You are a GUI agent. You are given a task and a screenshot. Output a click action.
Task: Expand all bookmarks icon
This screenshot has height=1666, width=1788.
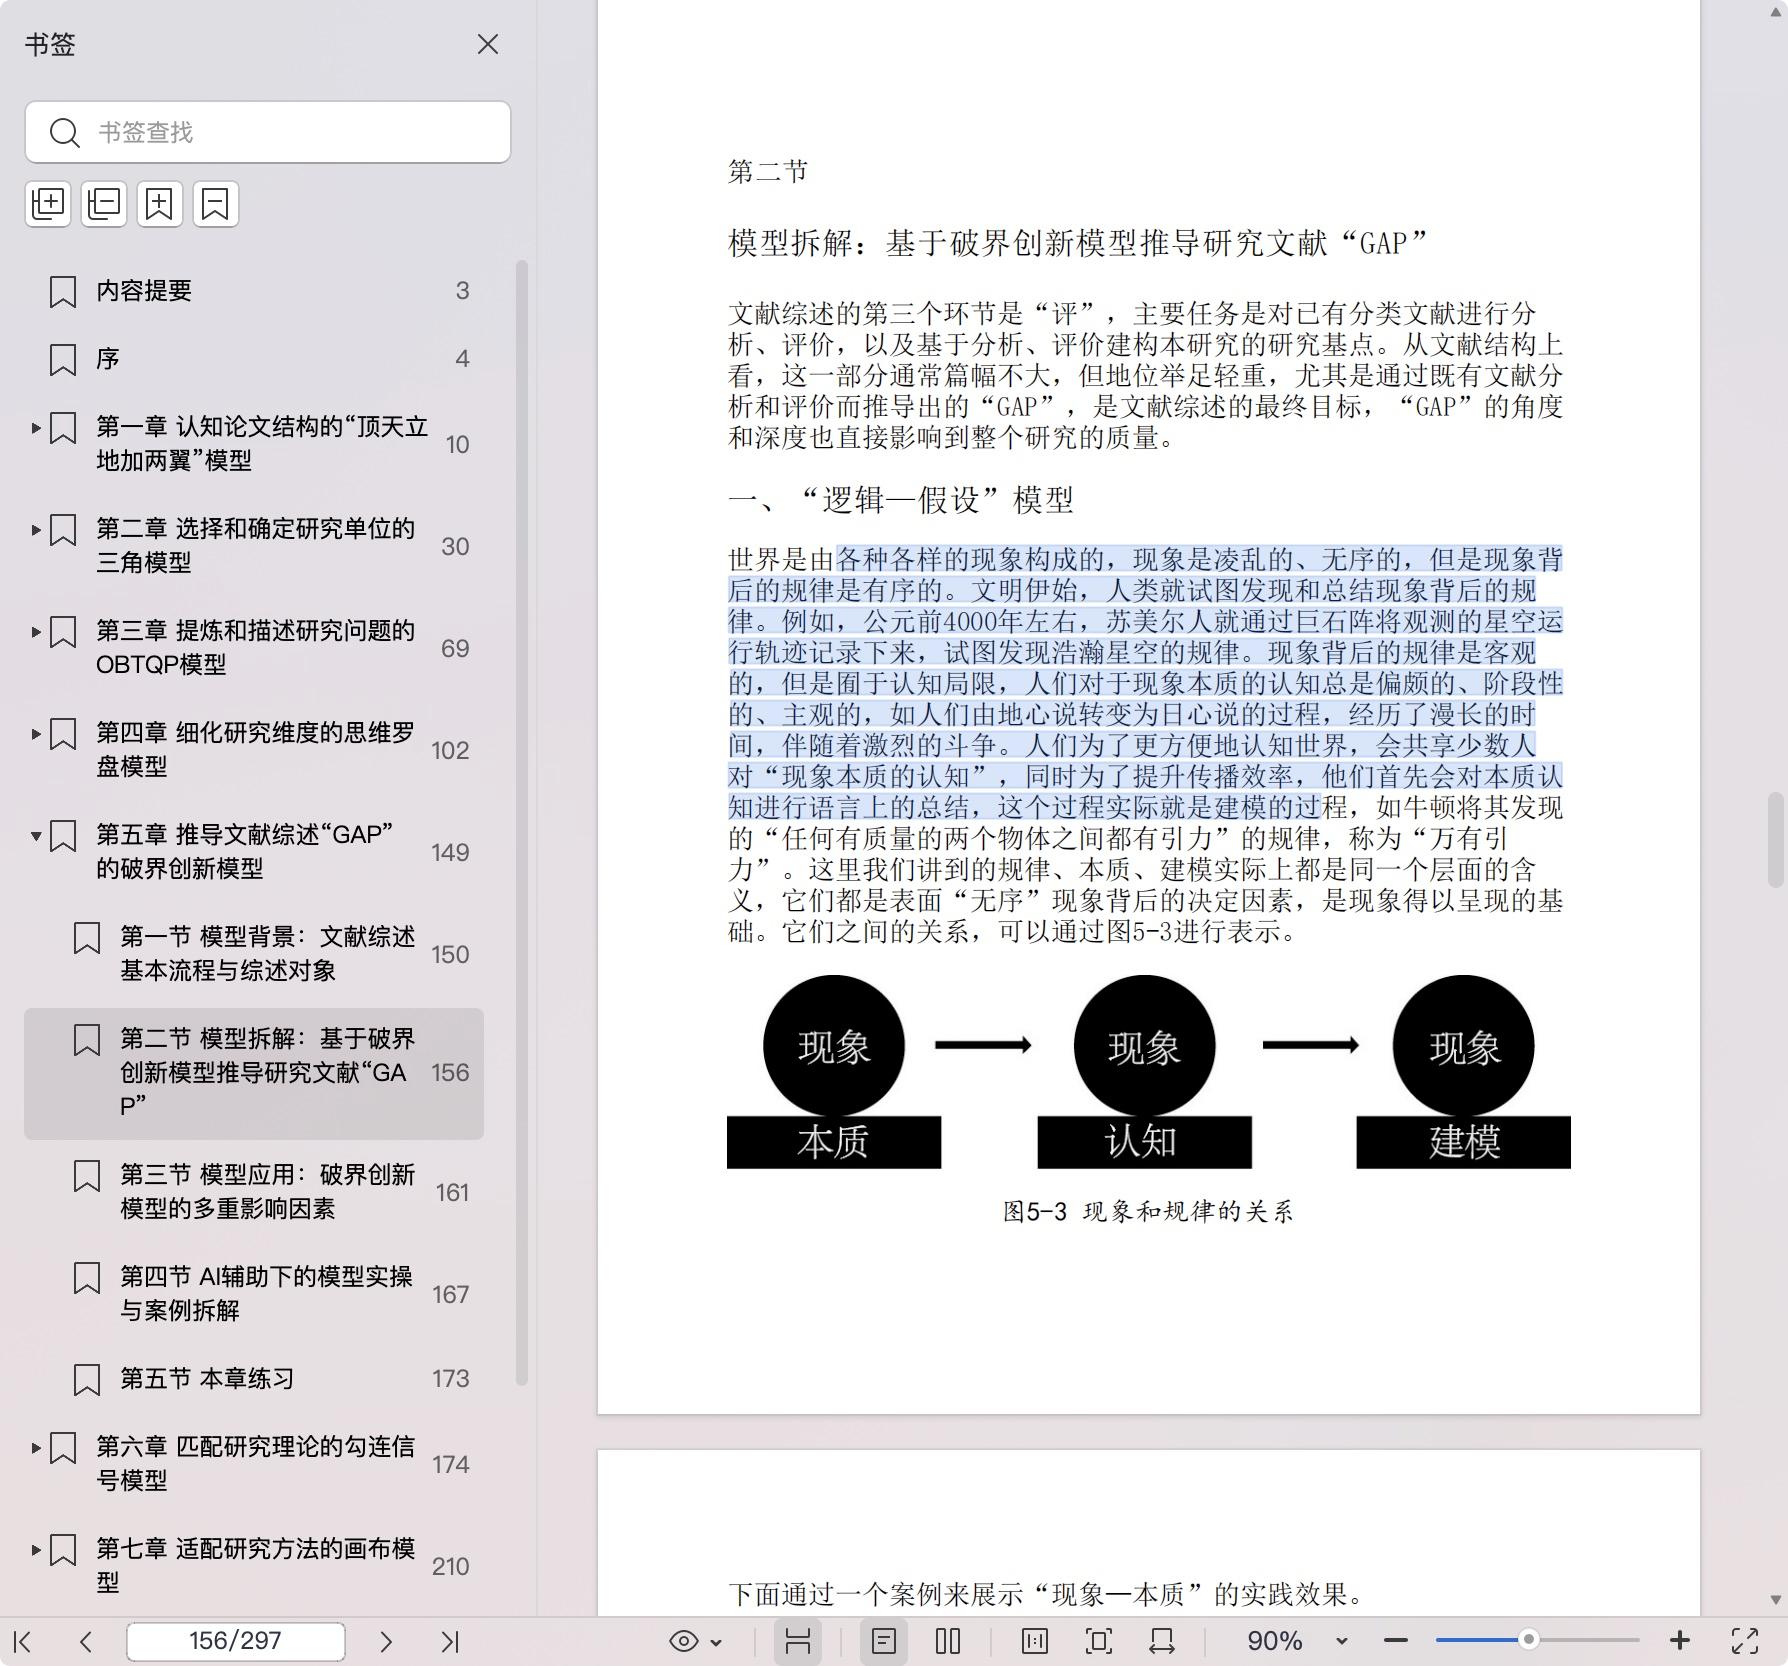48,204
